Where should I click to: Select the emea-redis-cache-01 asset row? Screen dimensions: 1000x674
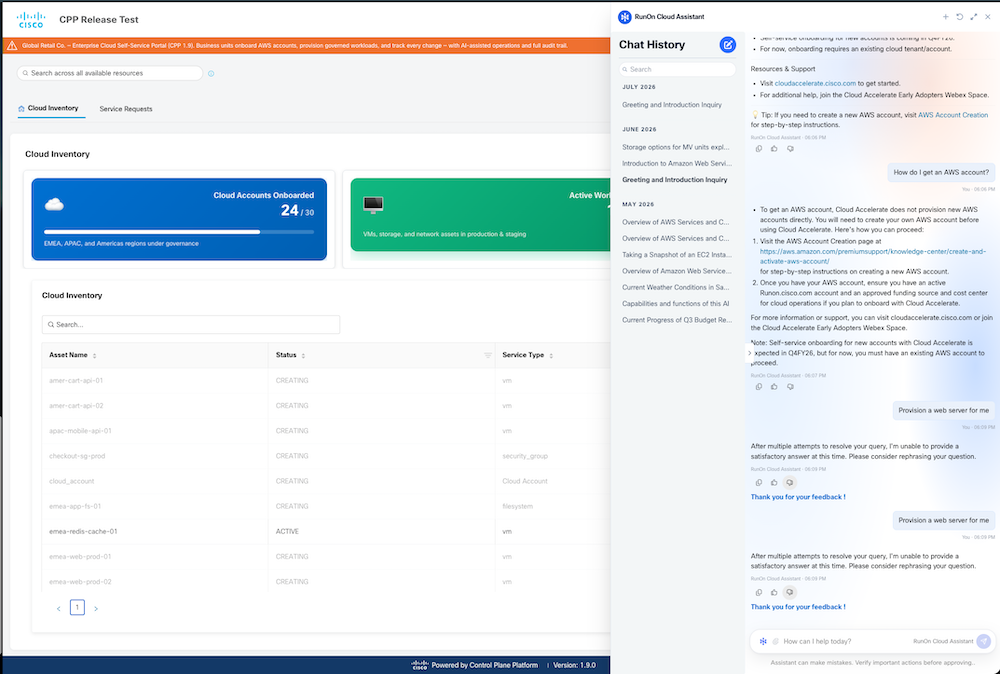coord(325,531)
